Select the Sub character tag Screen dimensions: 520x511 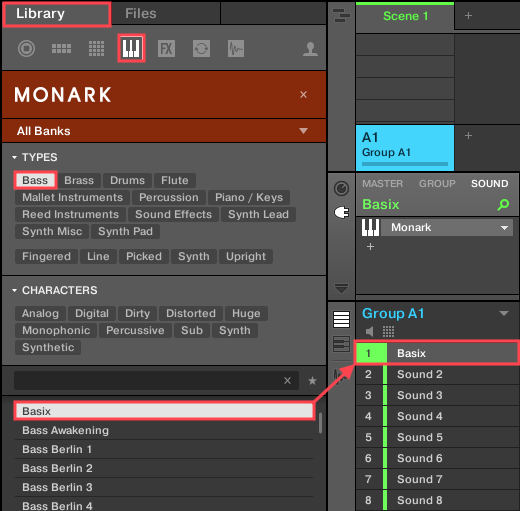coord(192,330)
